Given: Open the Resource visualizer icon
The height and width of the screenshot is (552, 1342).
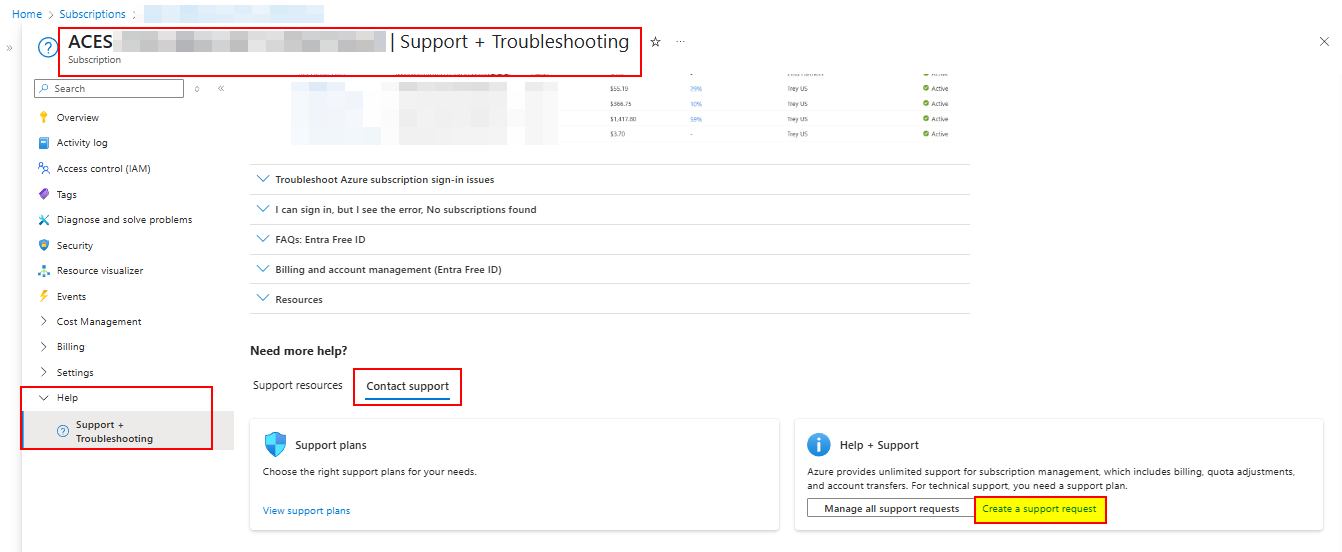Looking at the screenshot, I should click(43, 270).
